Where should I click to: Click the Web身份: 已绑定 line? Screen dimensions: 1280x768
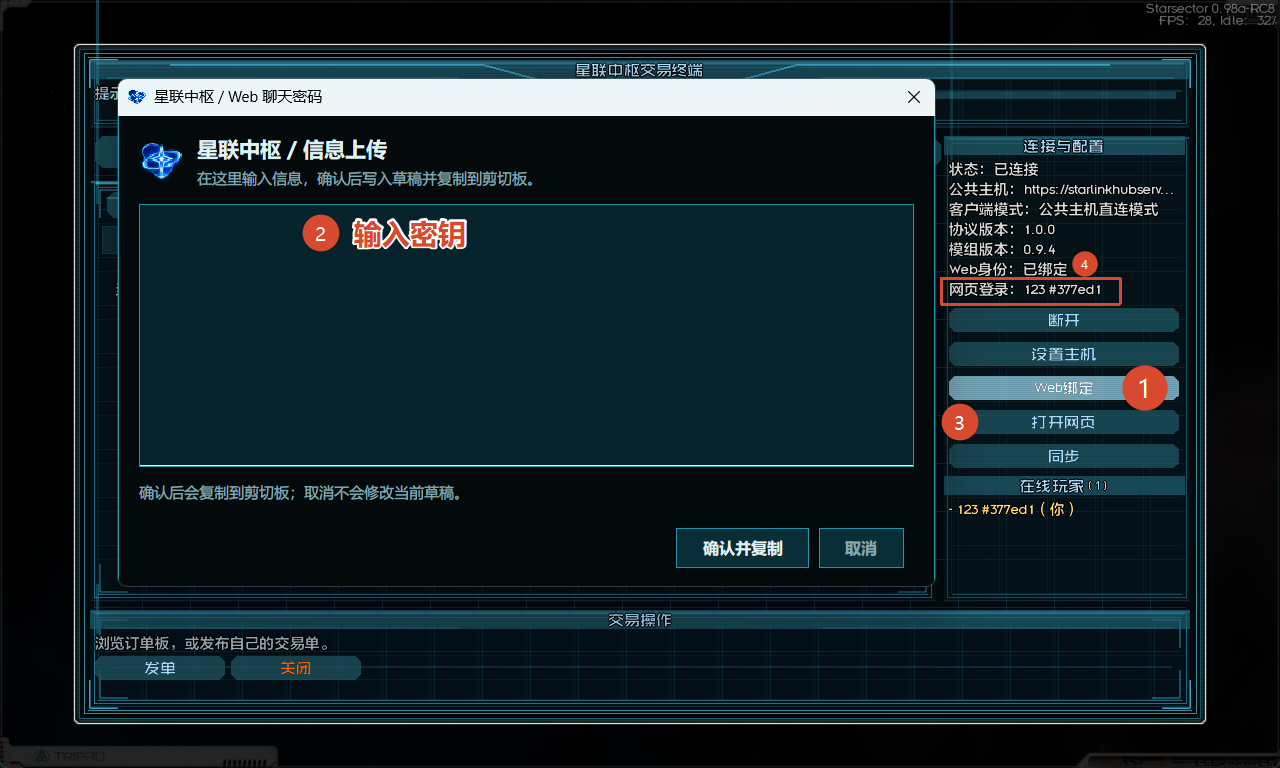tap(1008, 269)
